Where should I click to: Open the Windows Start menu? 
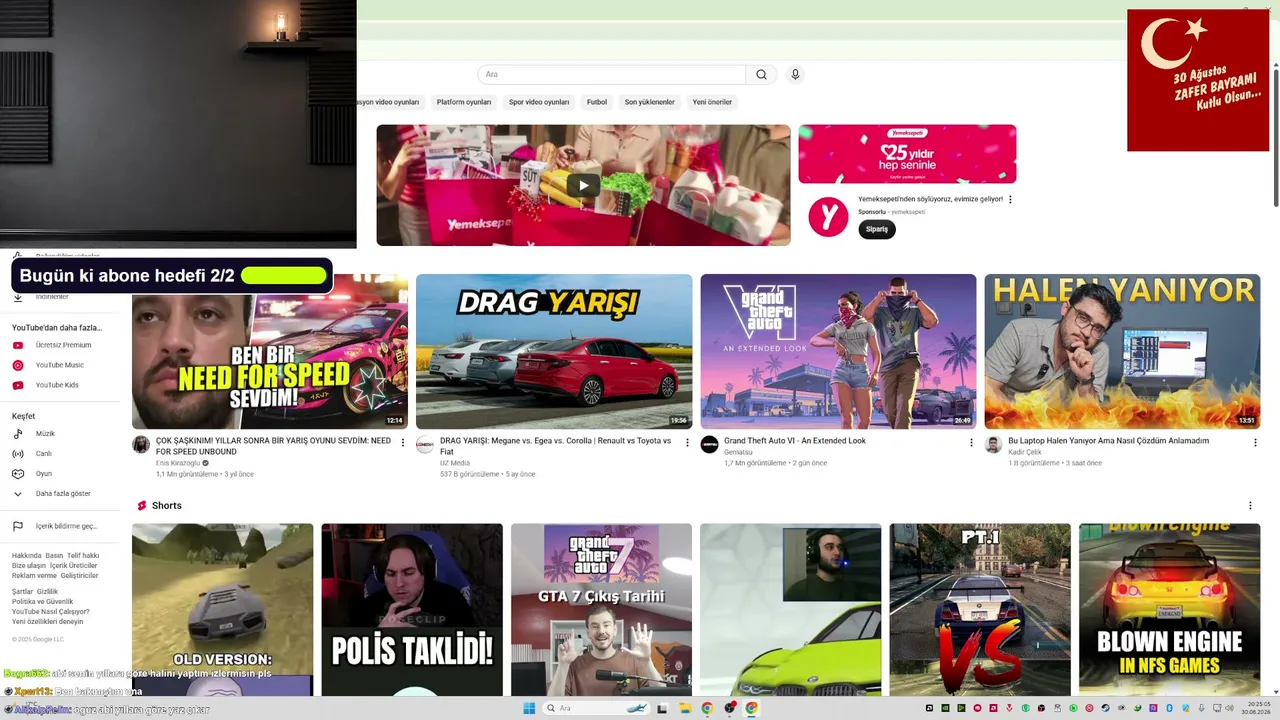pyautogui.click(x=529, y=709)
